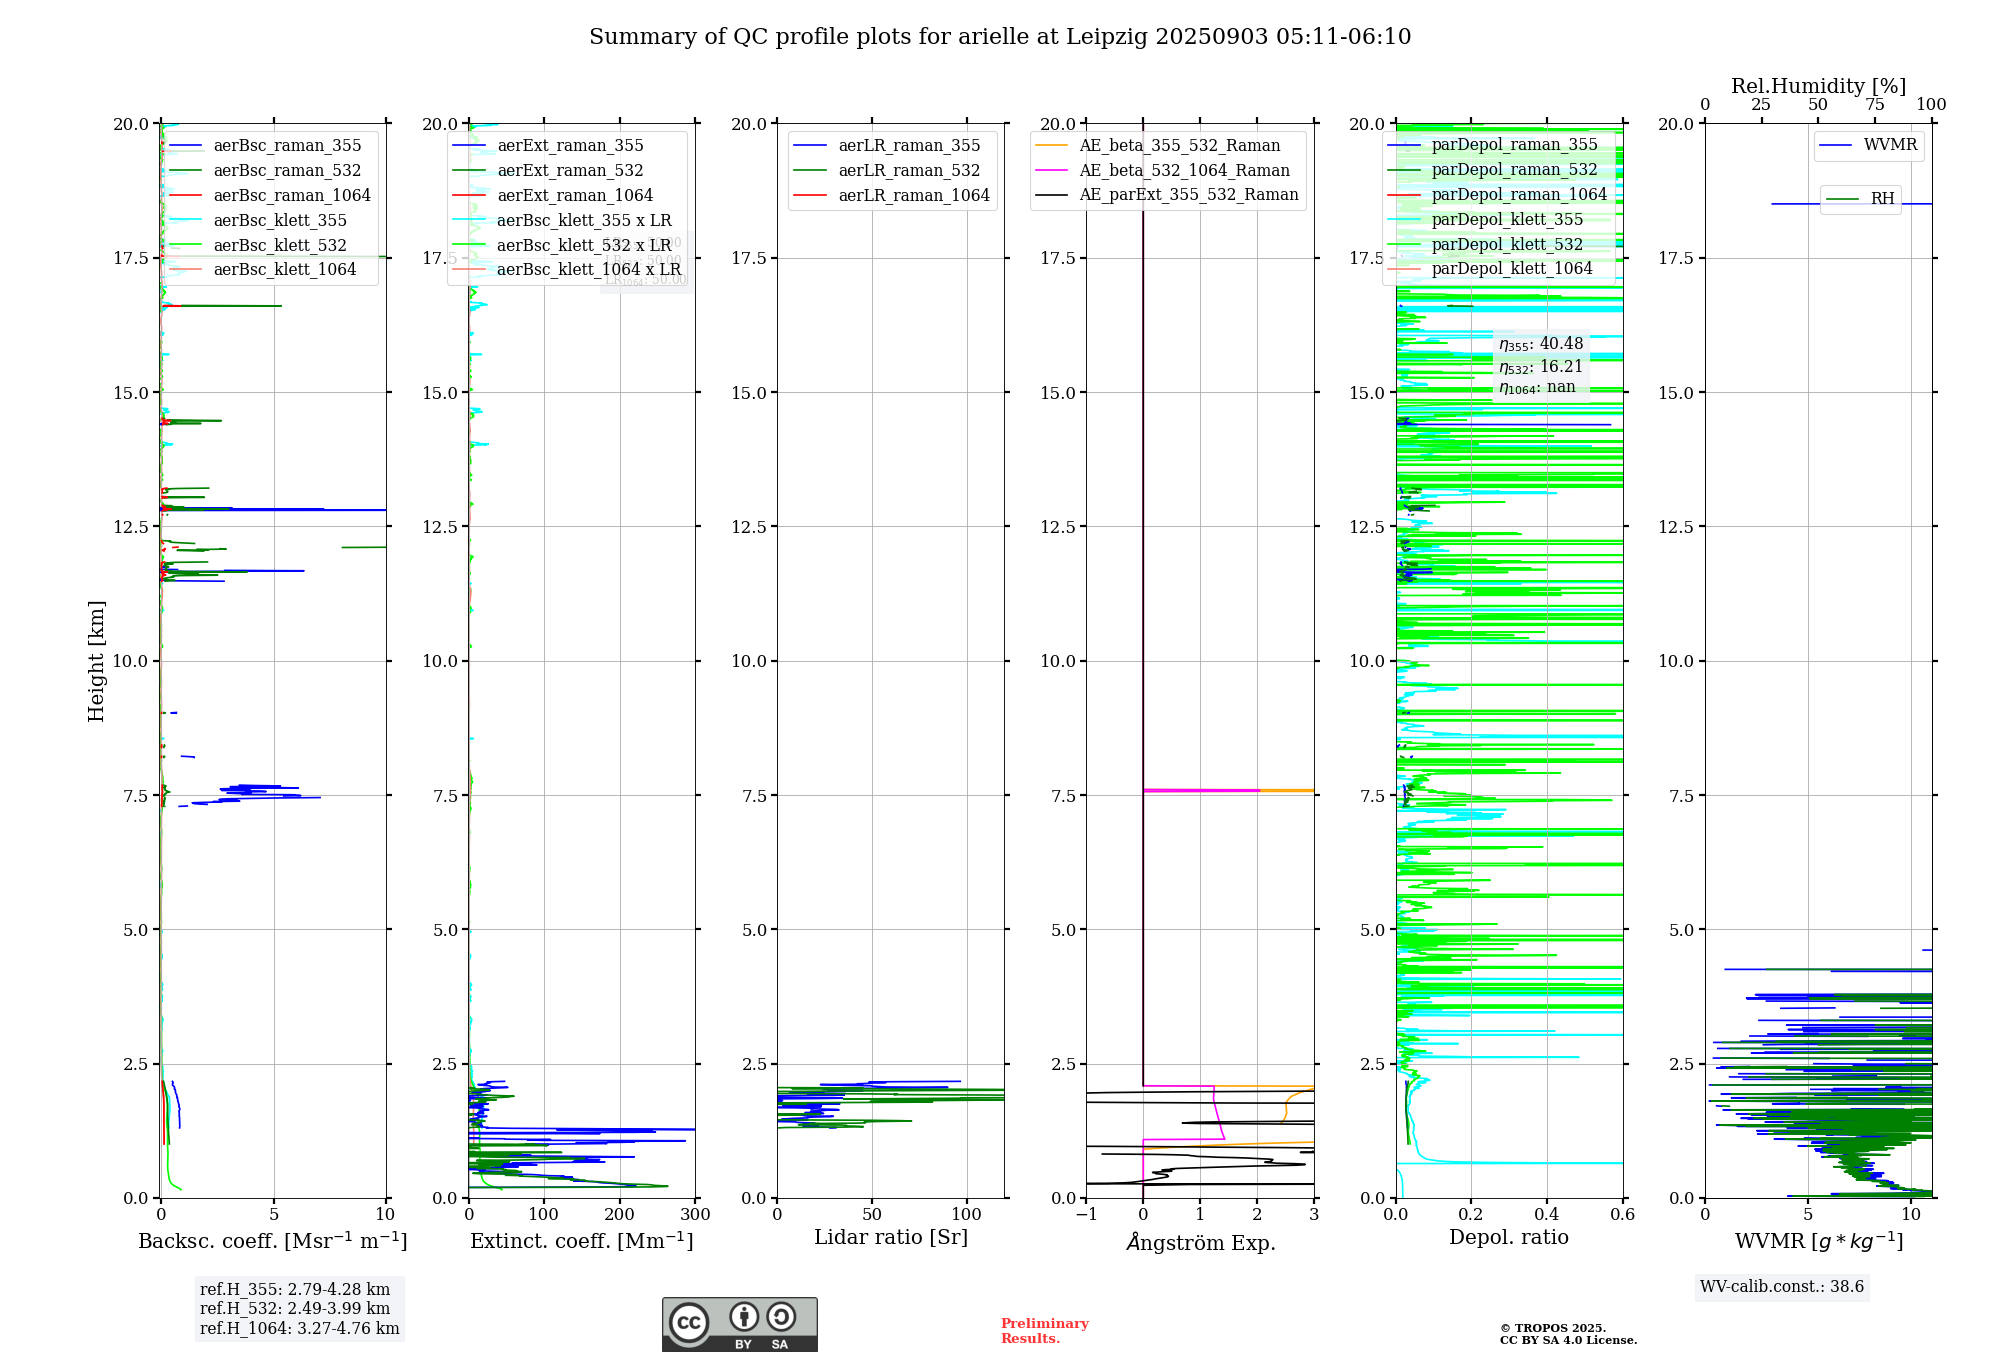
Task: Click the Rel.Humidity [%] top axis label
Action: [x=1818, y=86]
